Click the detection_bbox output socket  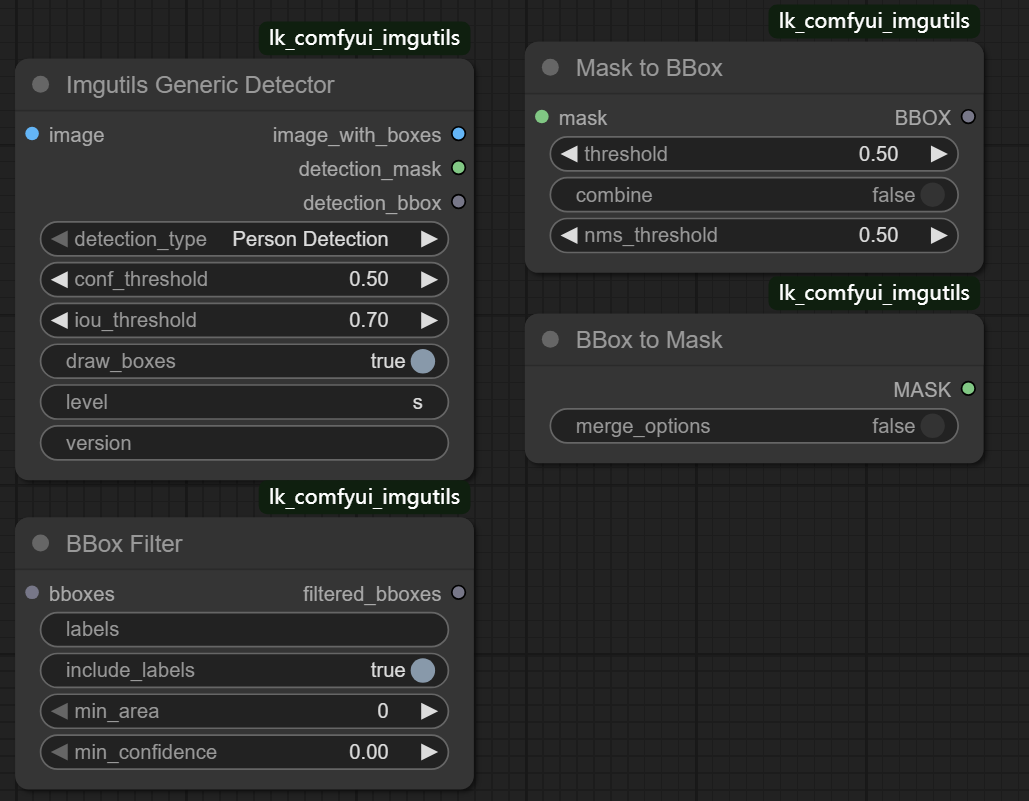pyautogui.click(x=459, y=201)
